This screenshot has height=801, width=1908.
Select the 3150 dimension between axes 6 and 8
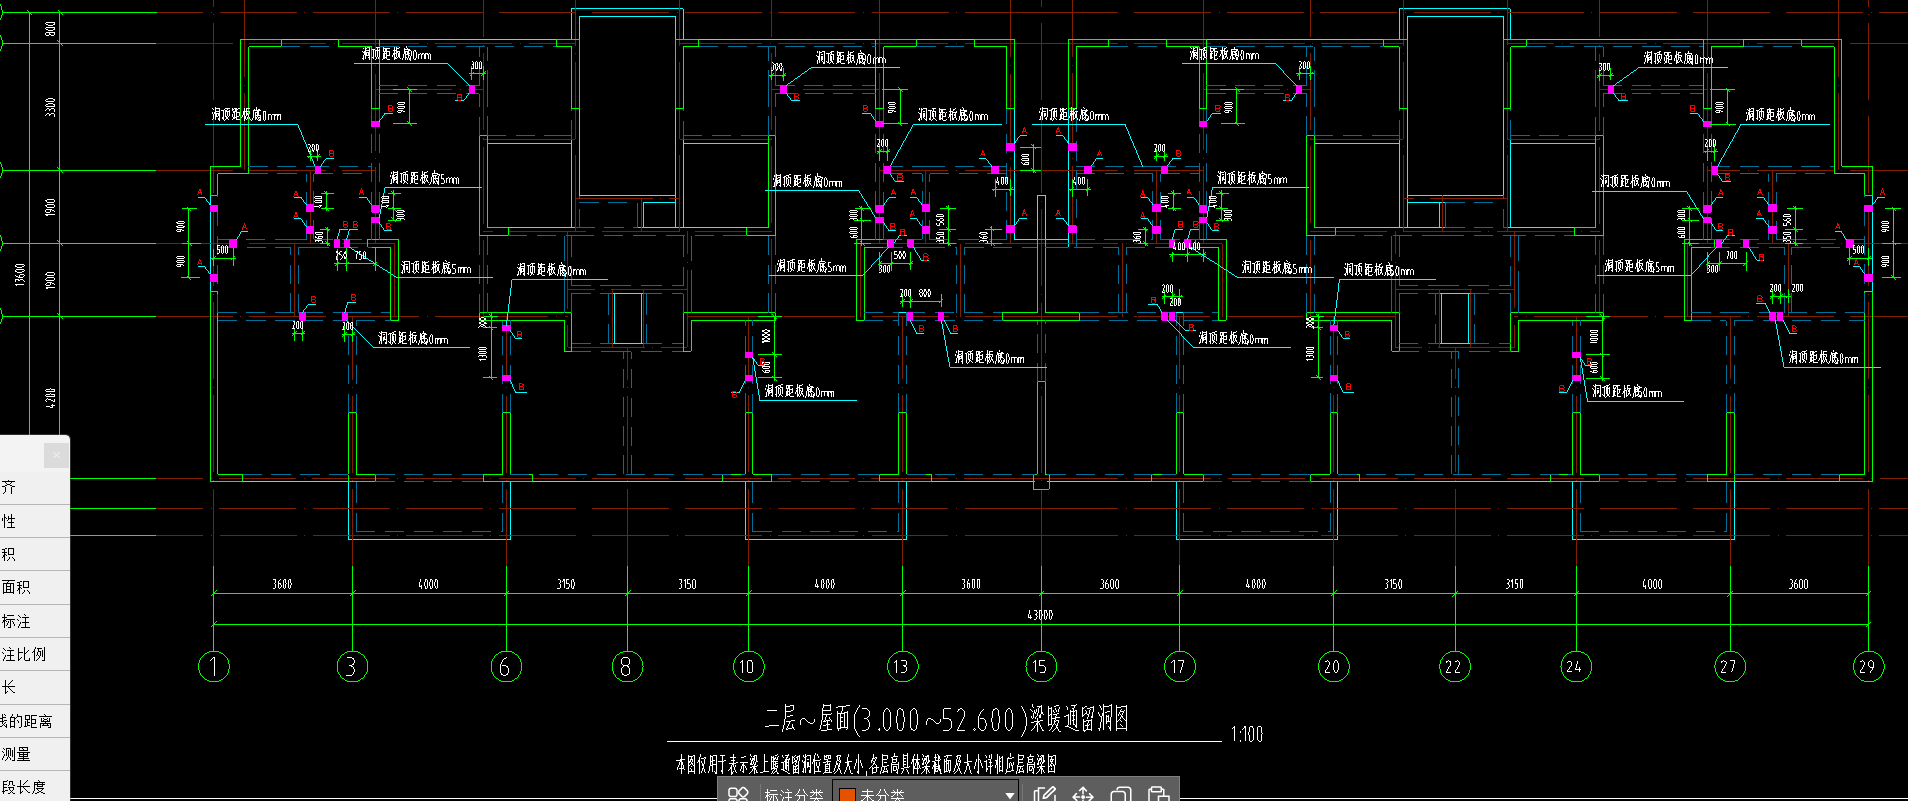(x=566, y=584)
